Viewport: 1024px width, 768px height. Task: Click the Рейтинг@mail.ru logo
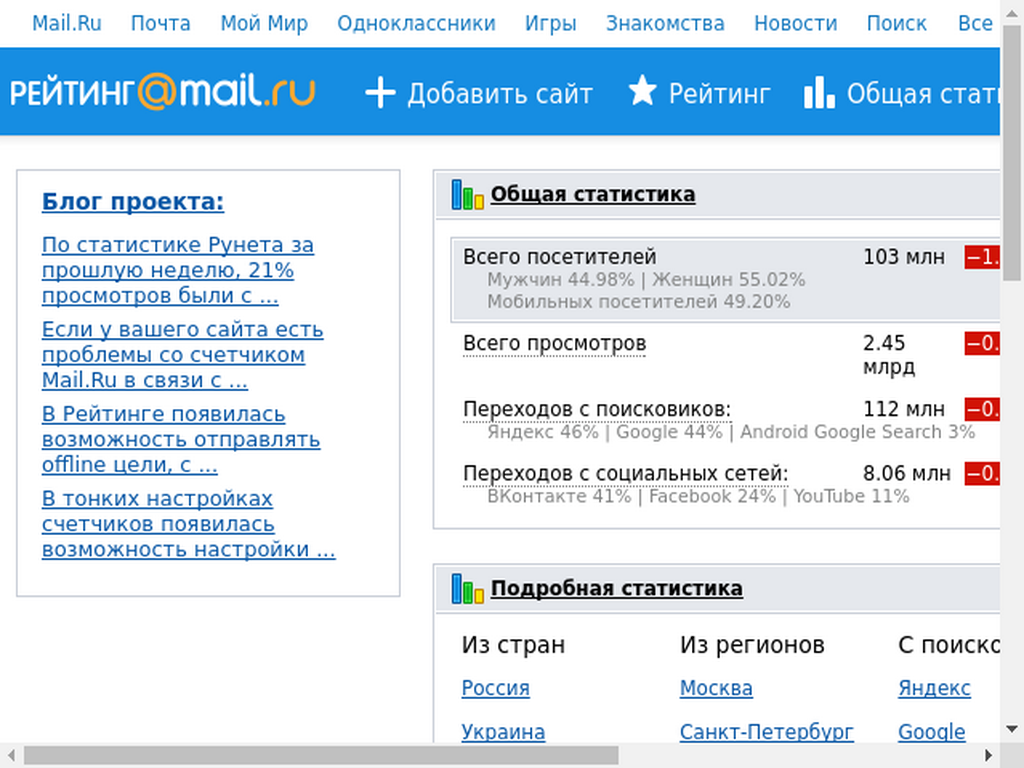[163, 91]
